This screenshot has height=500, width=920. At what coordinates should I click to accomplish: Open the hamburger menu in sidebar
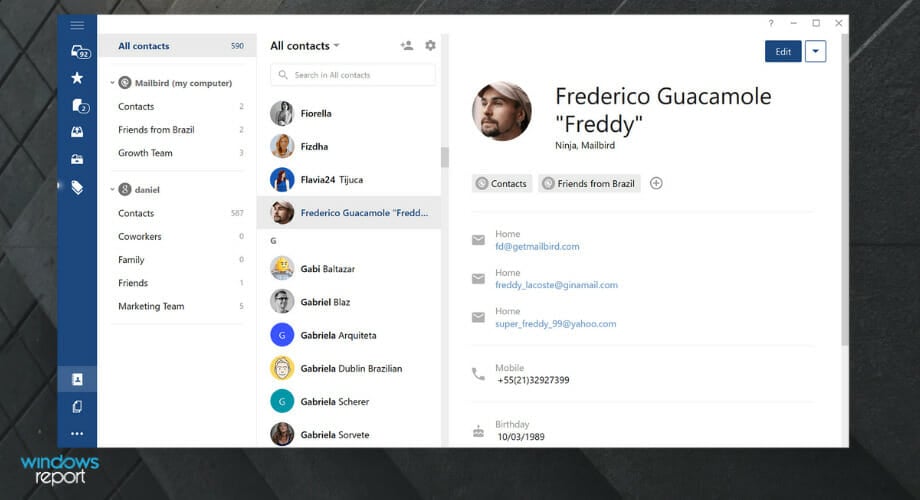[77, 25]
